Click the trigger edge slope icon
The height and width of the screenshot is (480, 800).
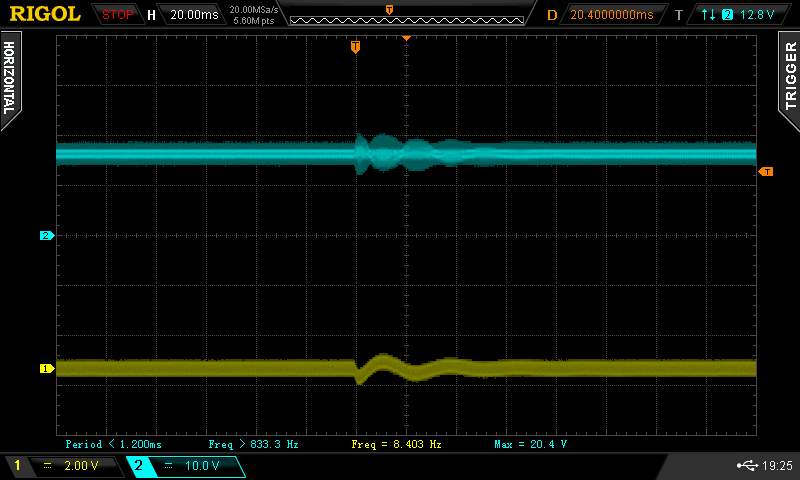coord(709,15)
